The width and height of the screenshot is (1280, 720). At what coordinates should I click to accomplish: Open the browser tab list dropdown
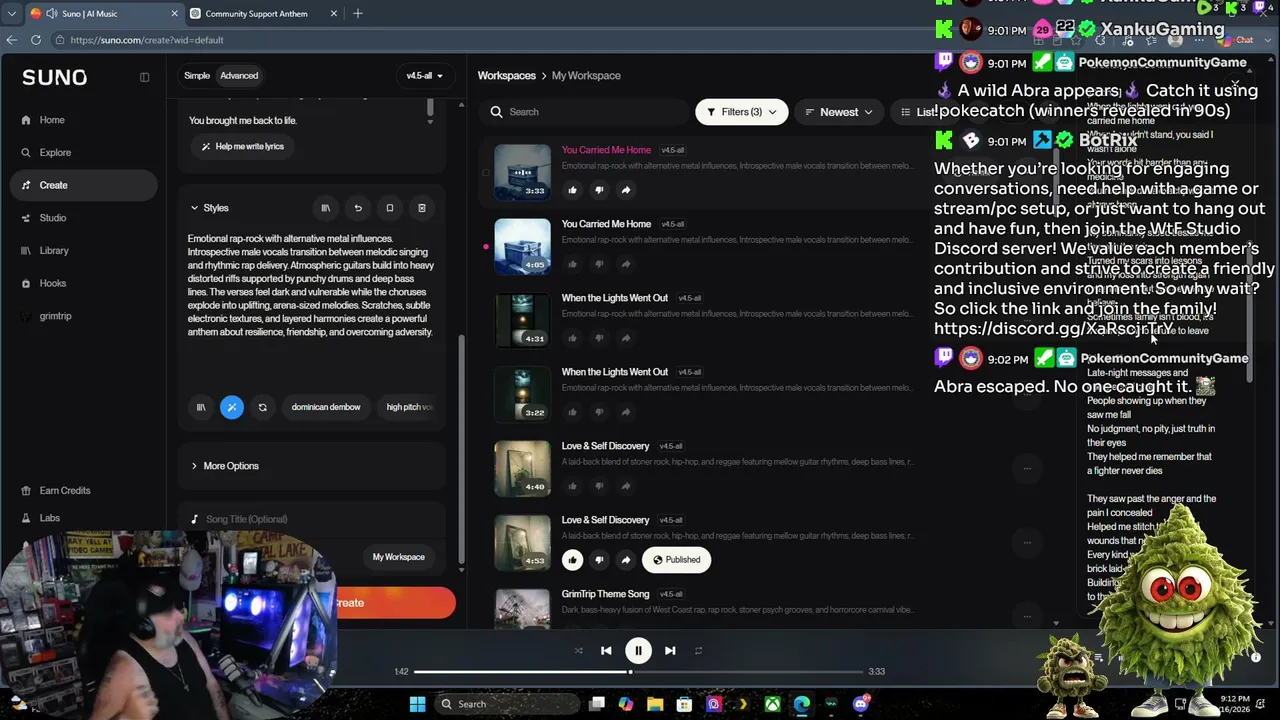11,14
